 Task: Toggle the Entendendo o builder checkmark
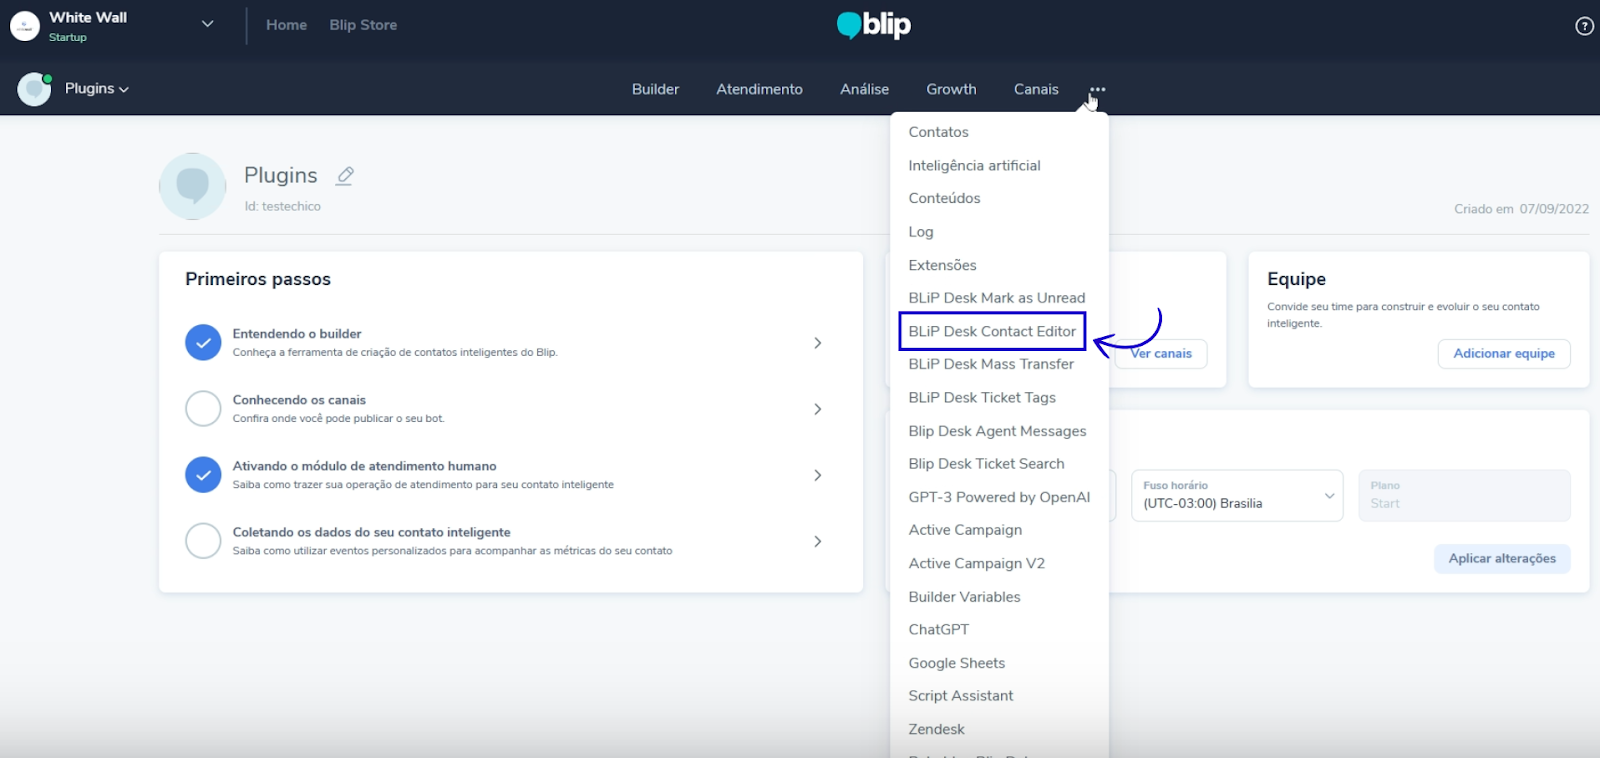pos(203,342)
